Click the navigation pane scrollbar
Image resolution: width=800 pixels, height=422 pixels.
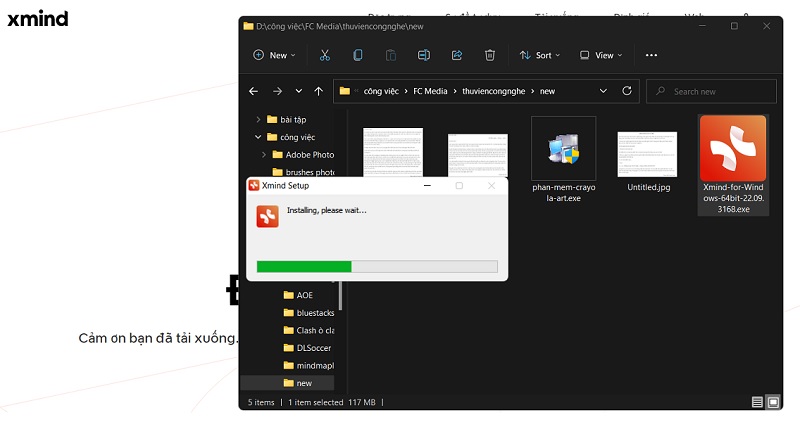(x=340, y=295)
